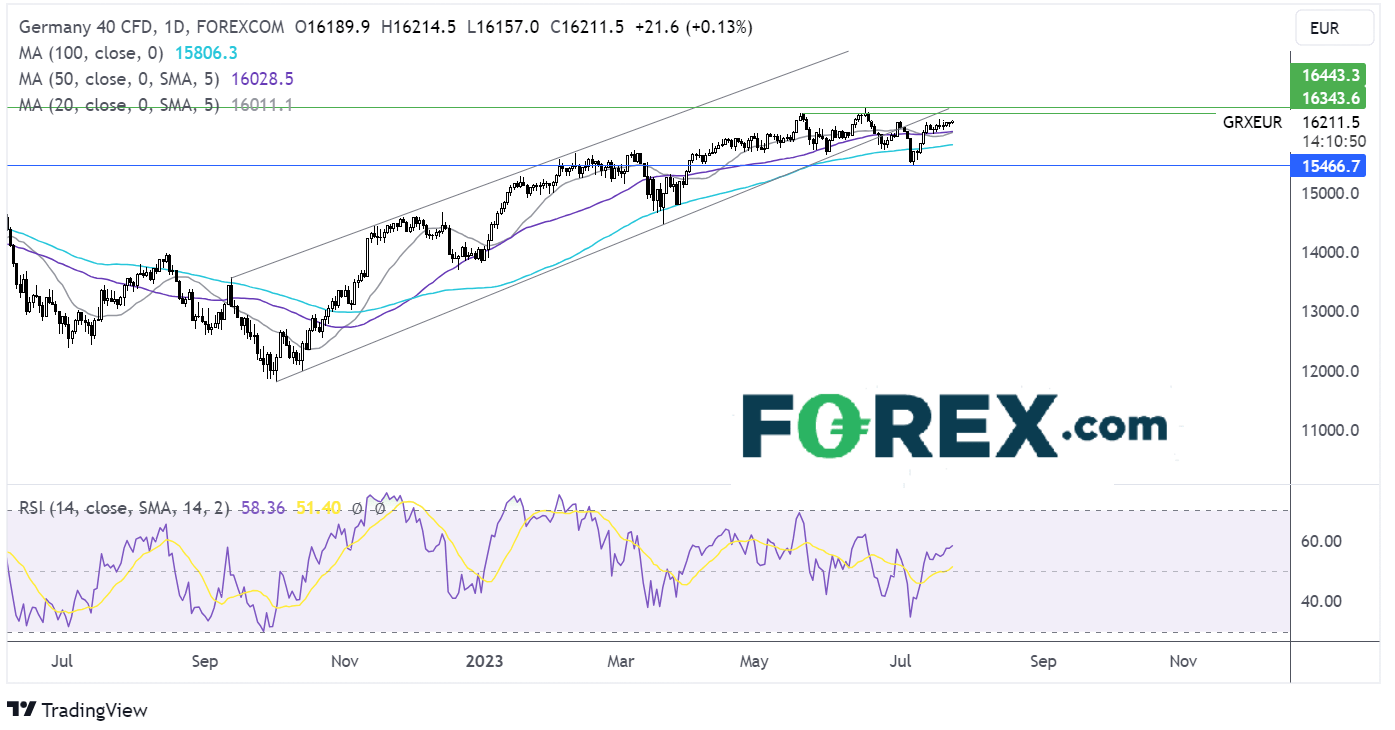This screenshot has height=730, width=1395.
Task: Click the MA 100 value 15806.3
Action: 204,53
